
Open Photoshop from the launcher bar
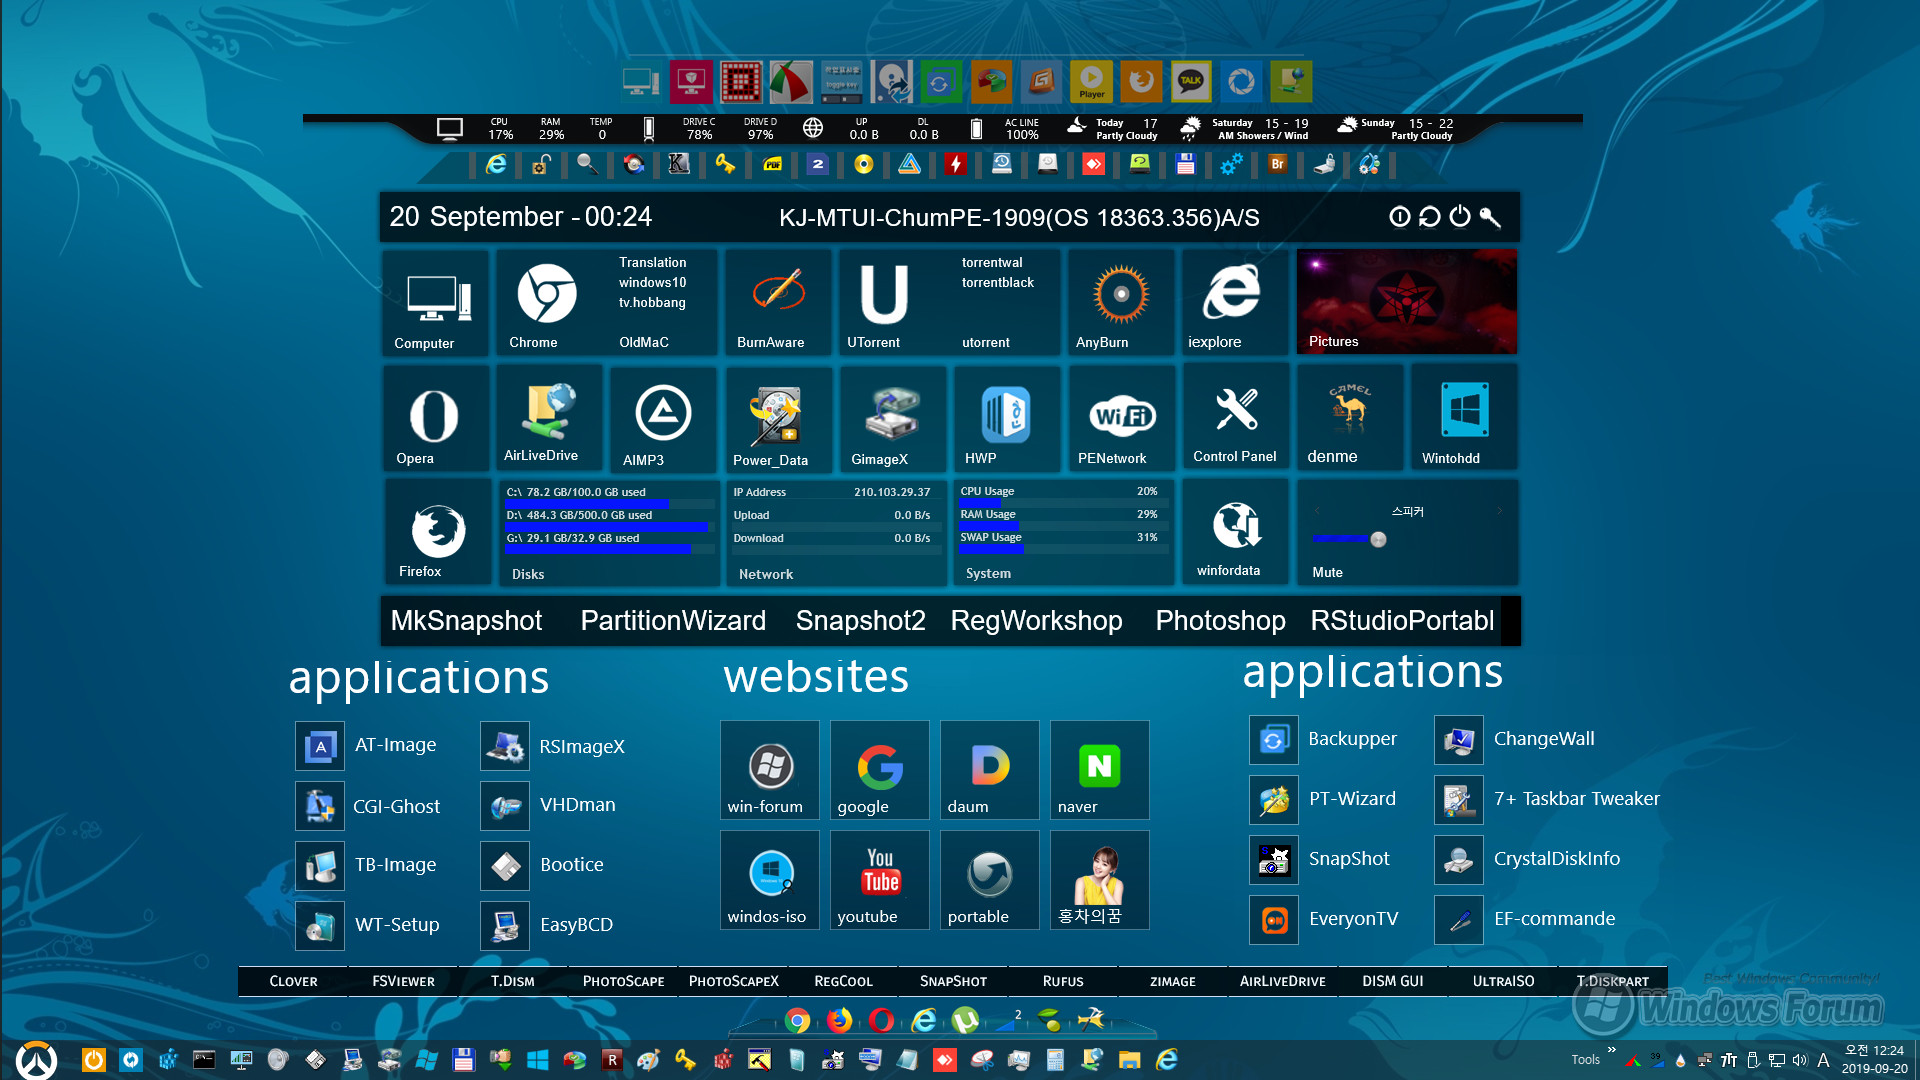coord(1220,620)
